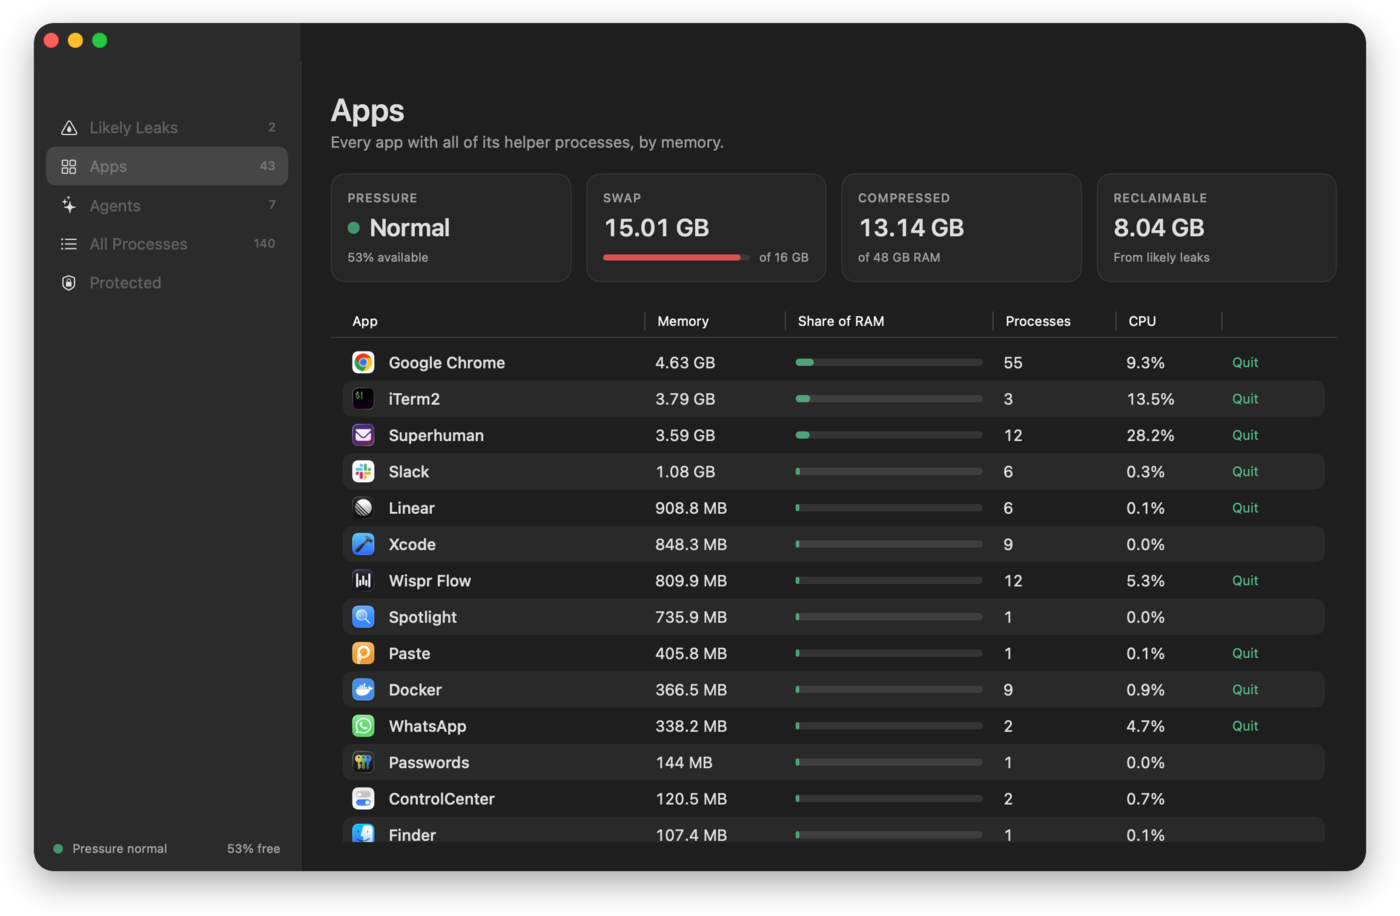
Task: Click the Linear app icon
Action: point(363,508)
